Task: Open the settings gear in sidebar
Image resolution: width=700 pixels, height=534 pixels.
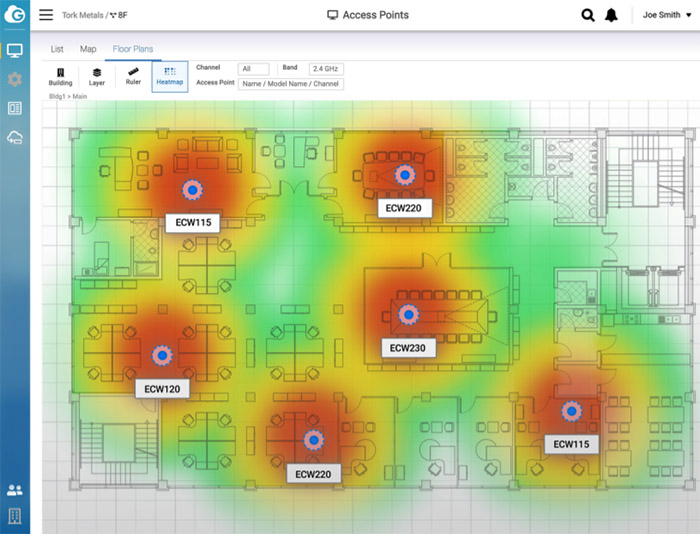Action: point(15,79)
